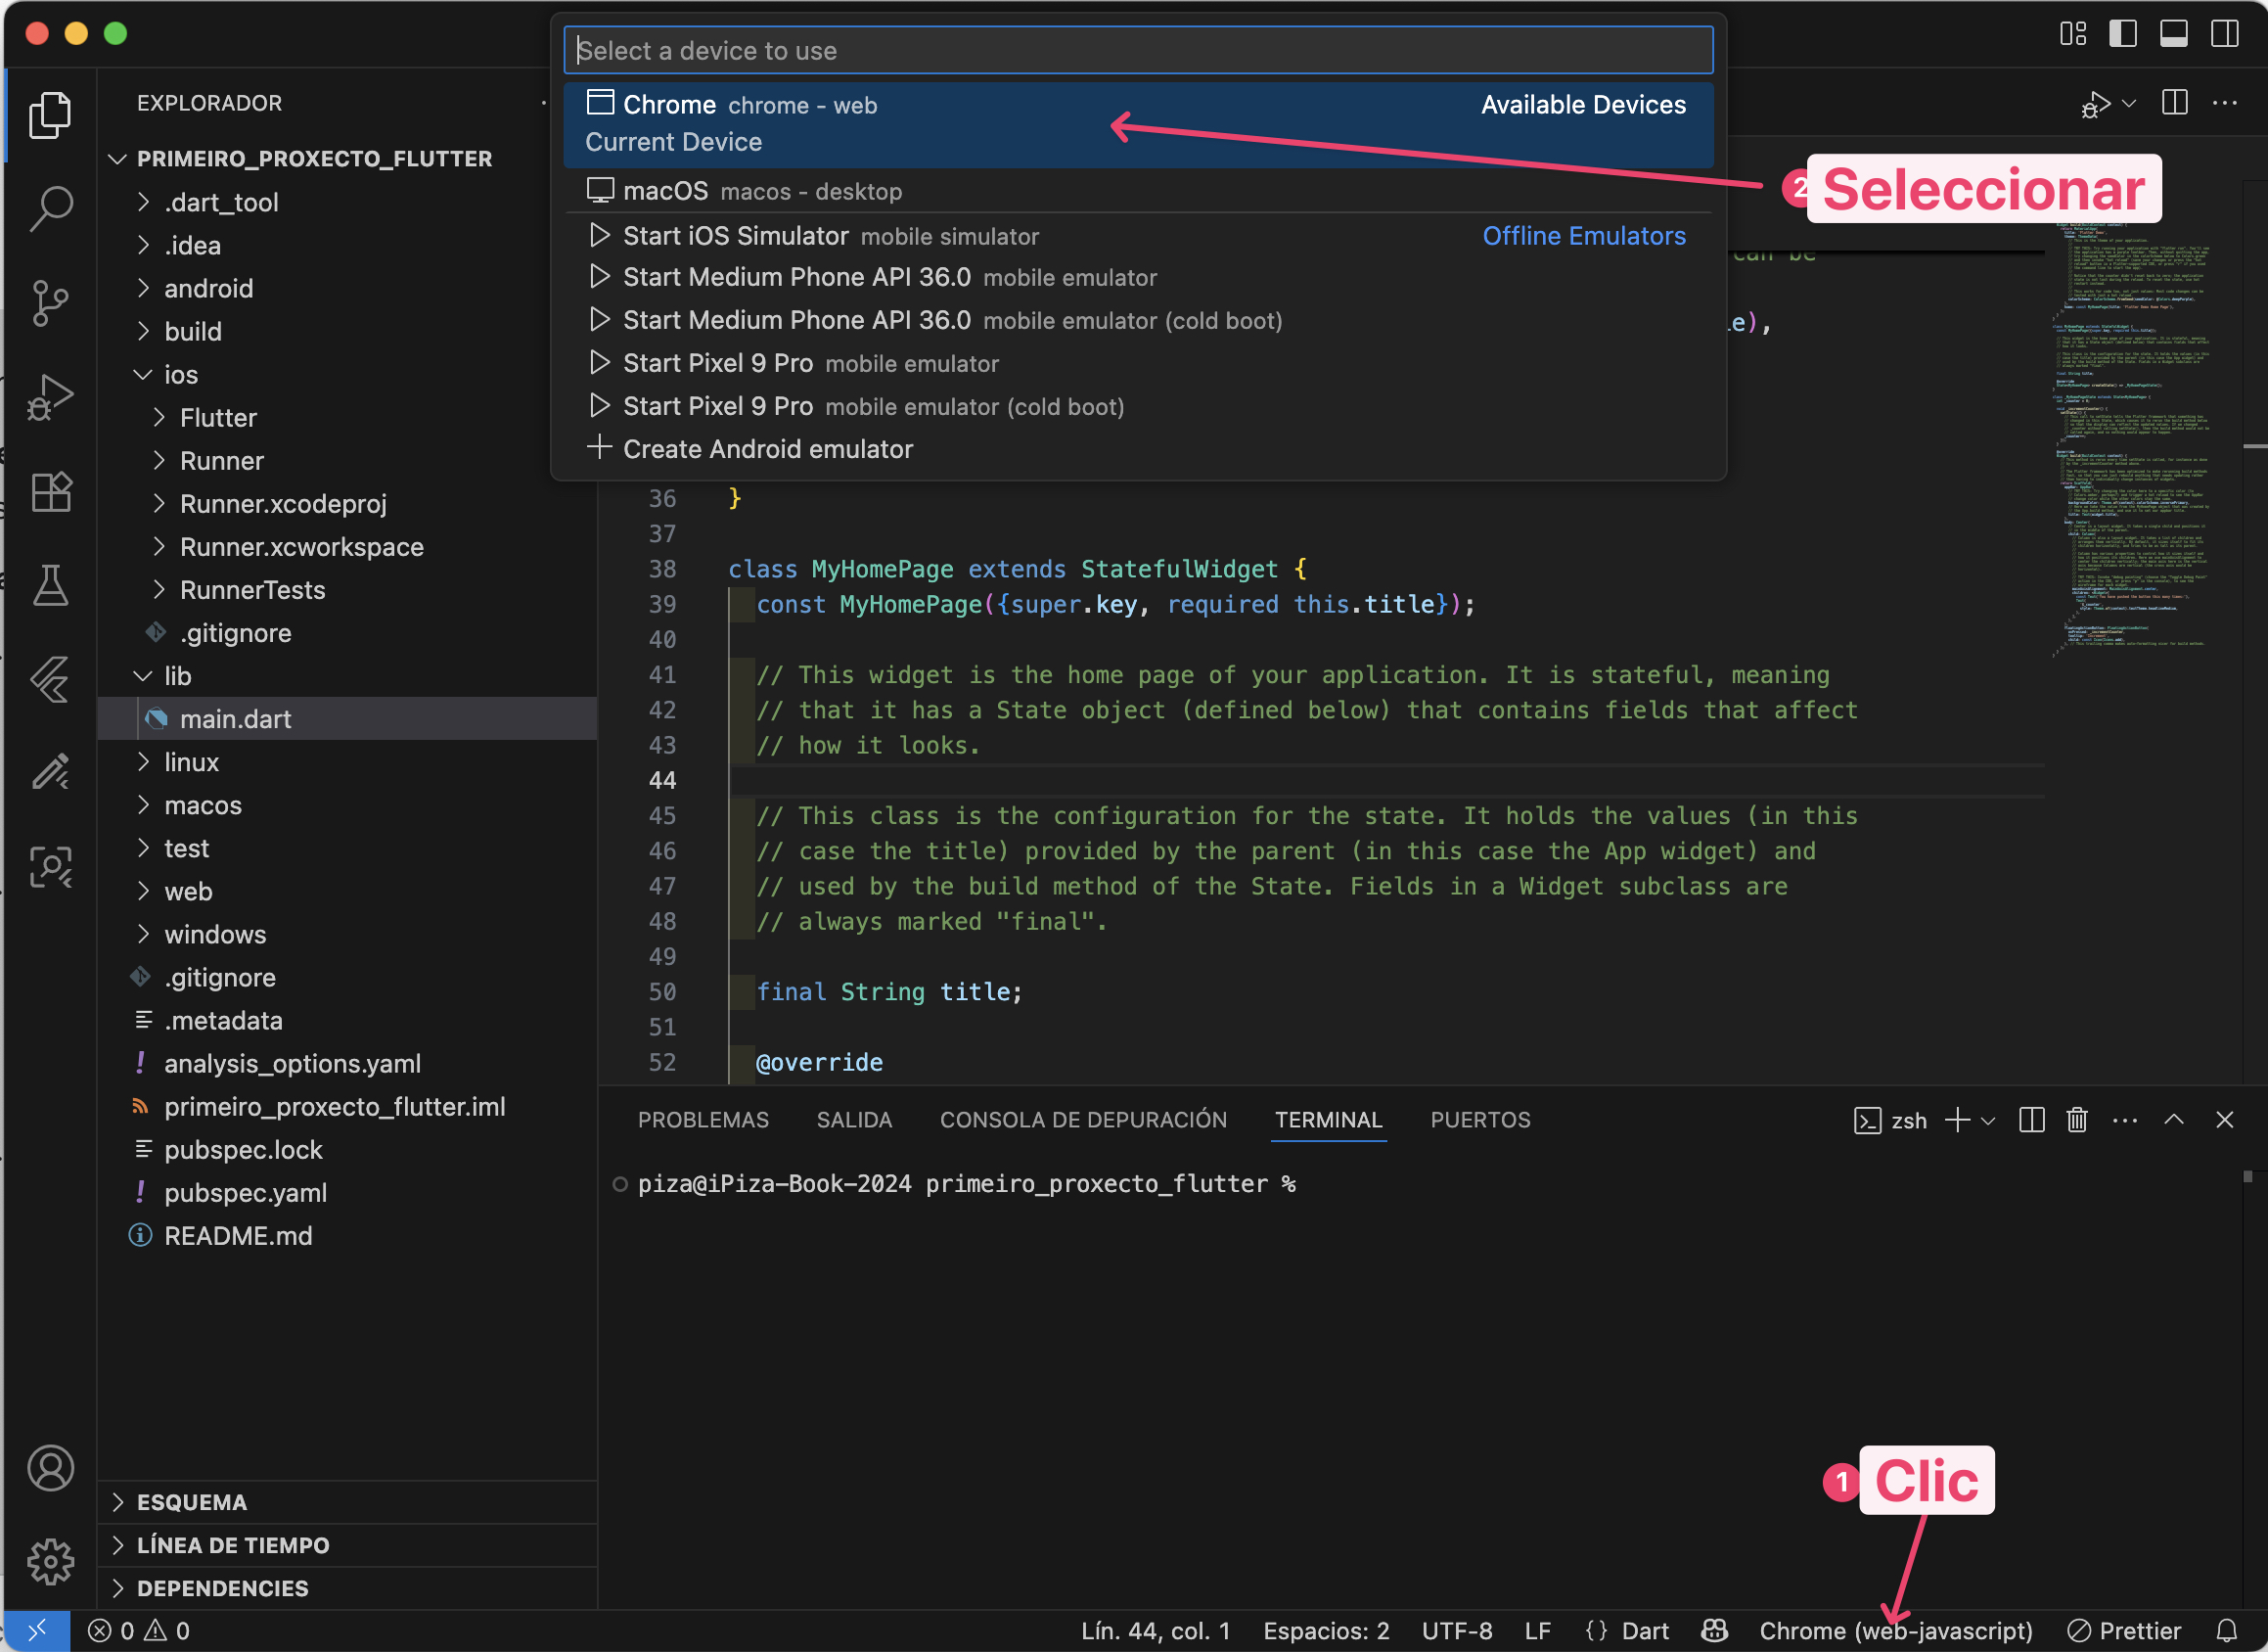Collapse the lib folder

(x=177, y=676)
